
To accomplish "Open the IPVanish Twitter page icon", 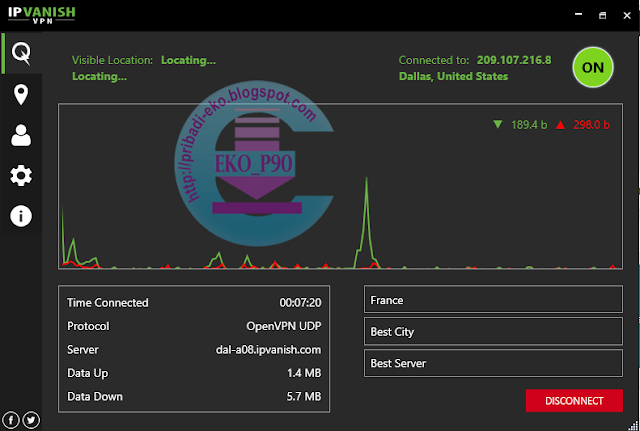I will 31,420.
